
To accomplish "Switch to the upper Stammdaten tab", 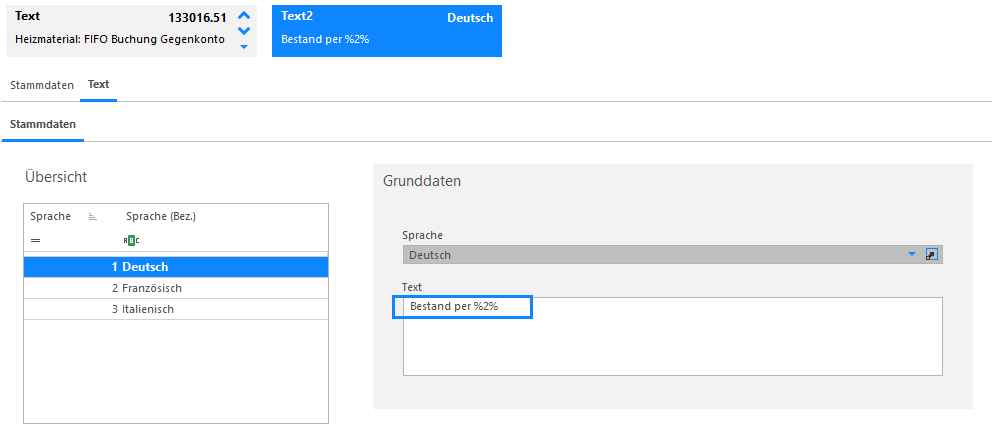I will click(42, 85).
